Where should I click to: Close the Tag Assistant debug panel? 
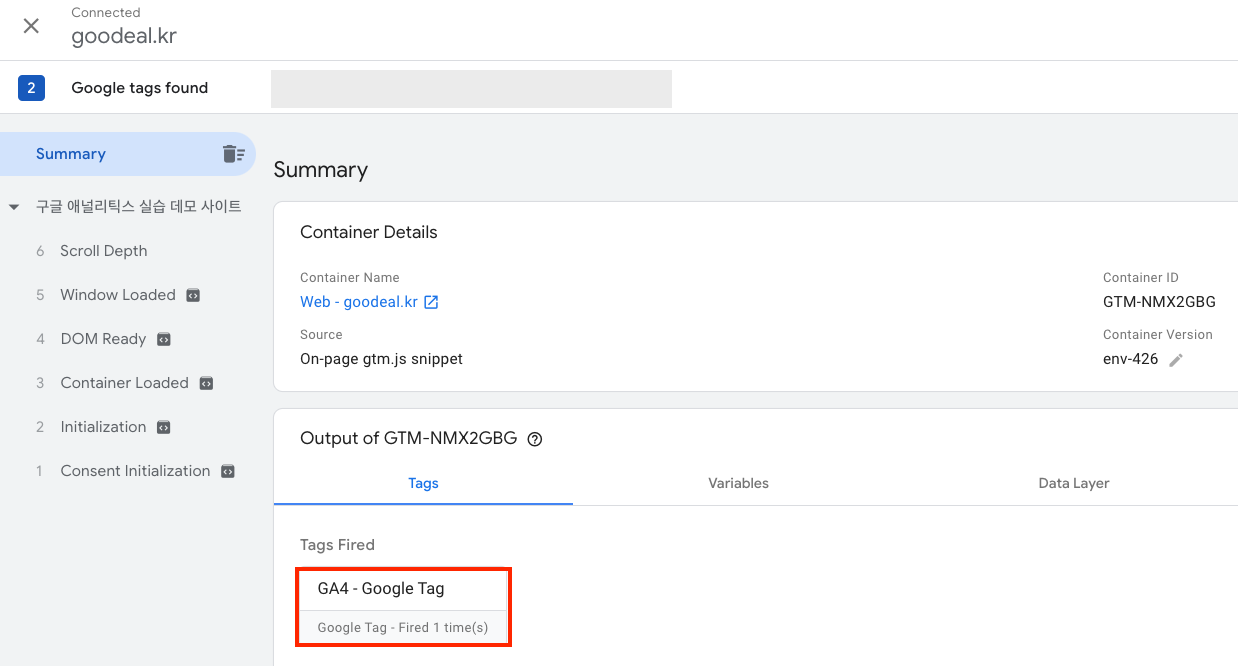[31, 26]
